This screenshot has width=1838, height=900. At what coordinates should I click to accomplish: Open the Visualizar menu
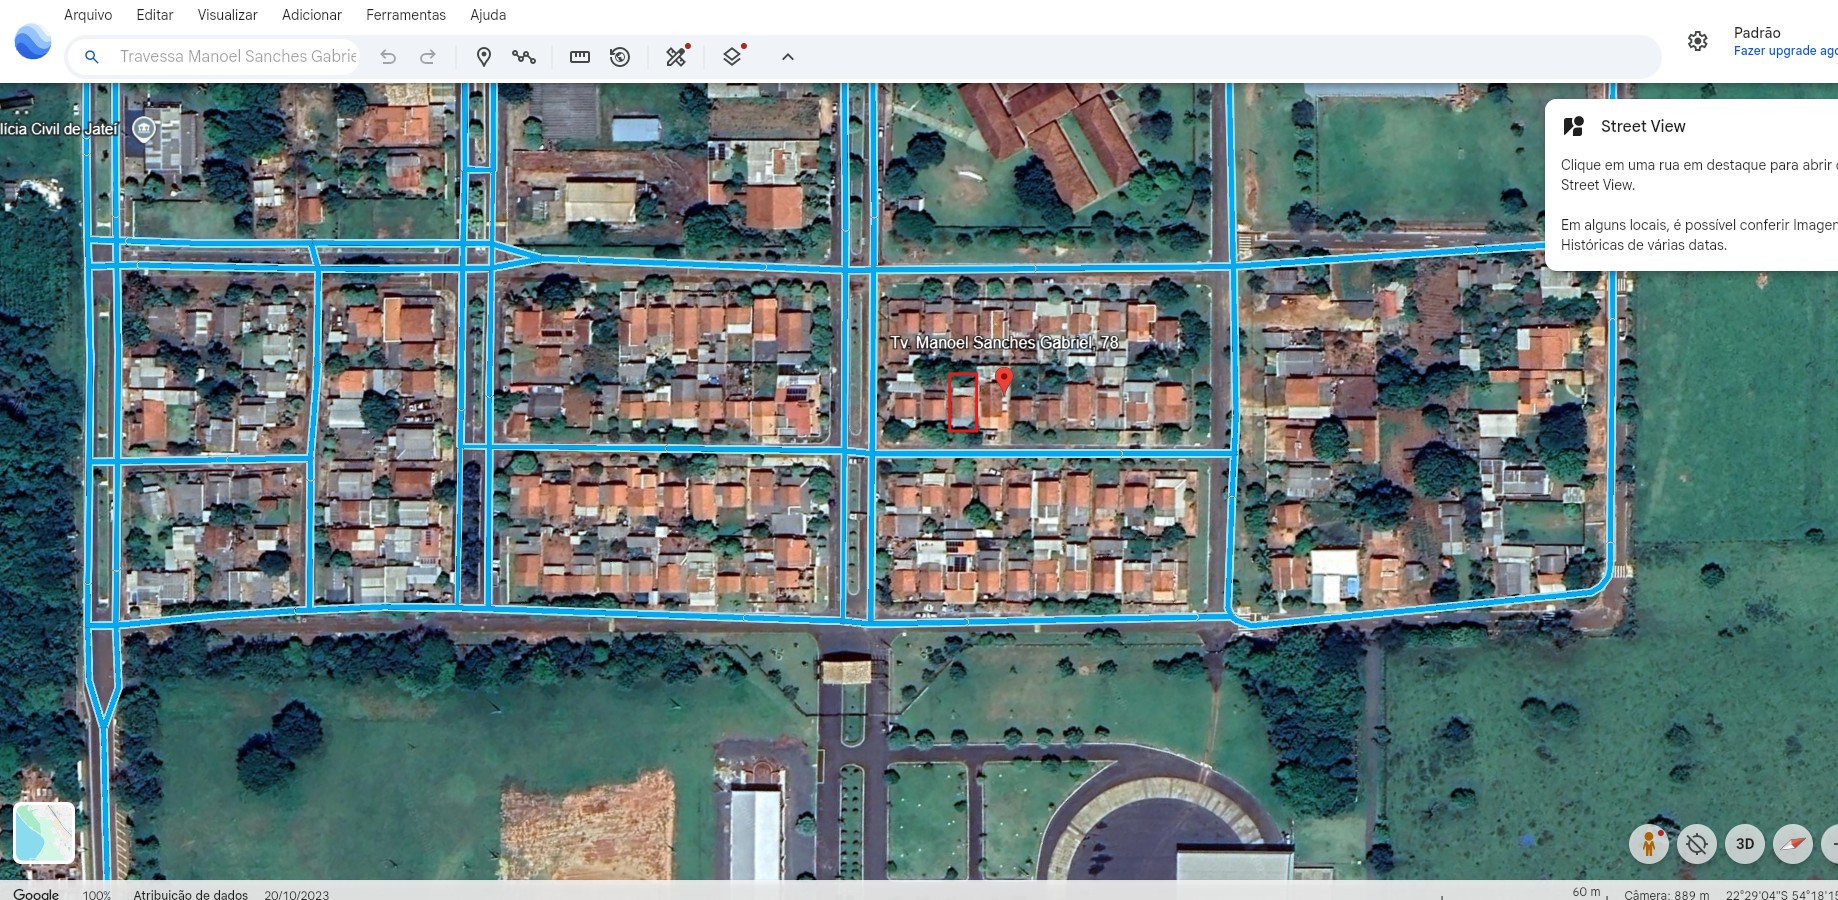click(227, 15)
